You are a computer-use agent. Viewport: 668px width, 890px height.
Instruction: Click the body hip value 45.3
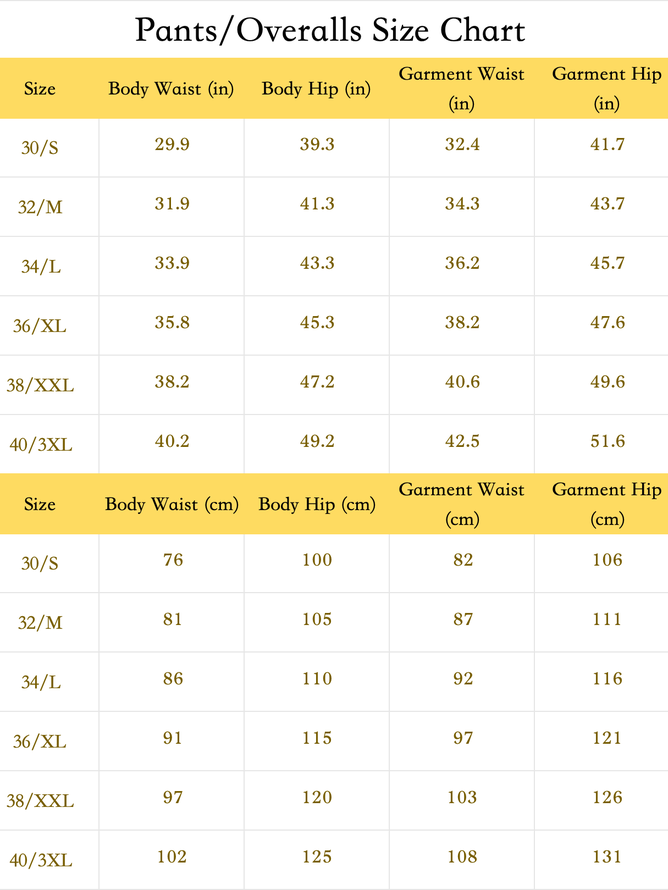(317, 323)
